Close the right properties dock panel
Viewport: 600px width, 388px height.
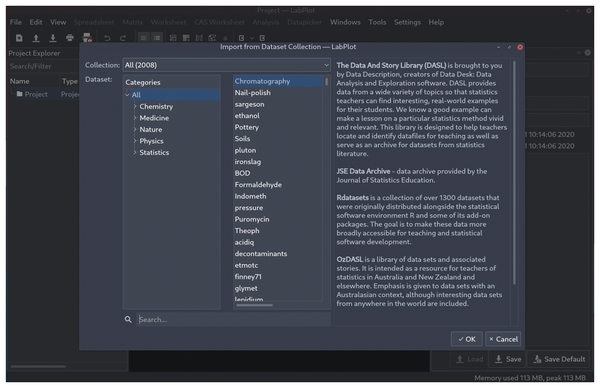pyautogui.click(x=588, y=52)
